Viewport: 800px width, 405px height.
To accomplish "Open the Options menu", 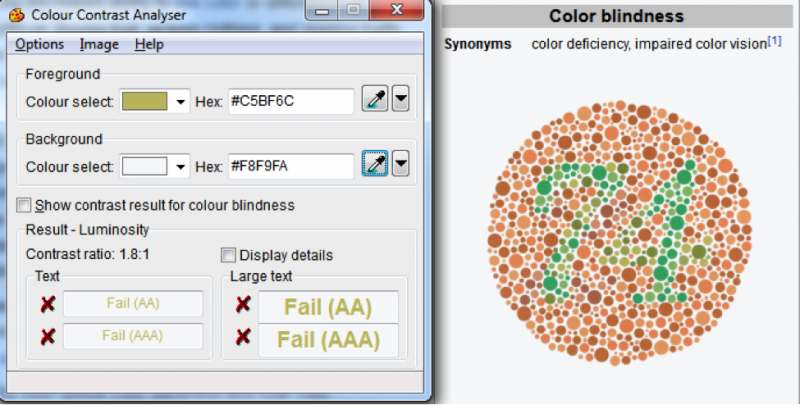I will pos(39,44).
